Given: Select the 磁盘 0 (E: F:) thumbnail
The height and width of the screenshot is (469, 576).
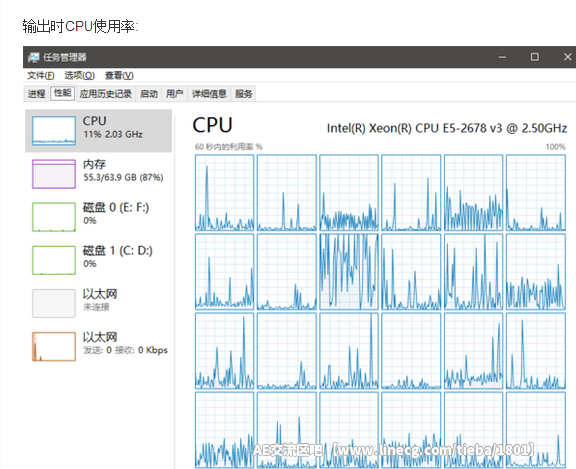Looking at the screenshot, I should click(x=54, y=217).
